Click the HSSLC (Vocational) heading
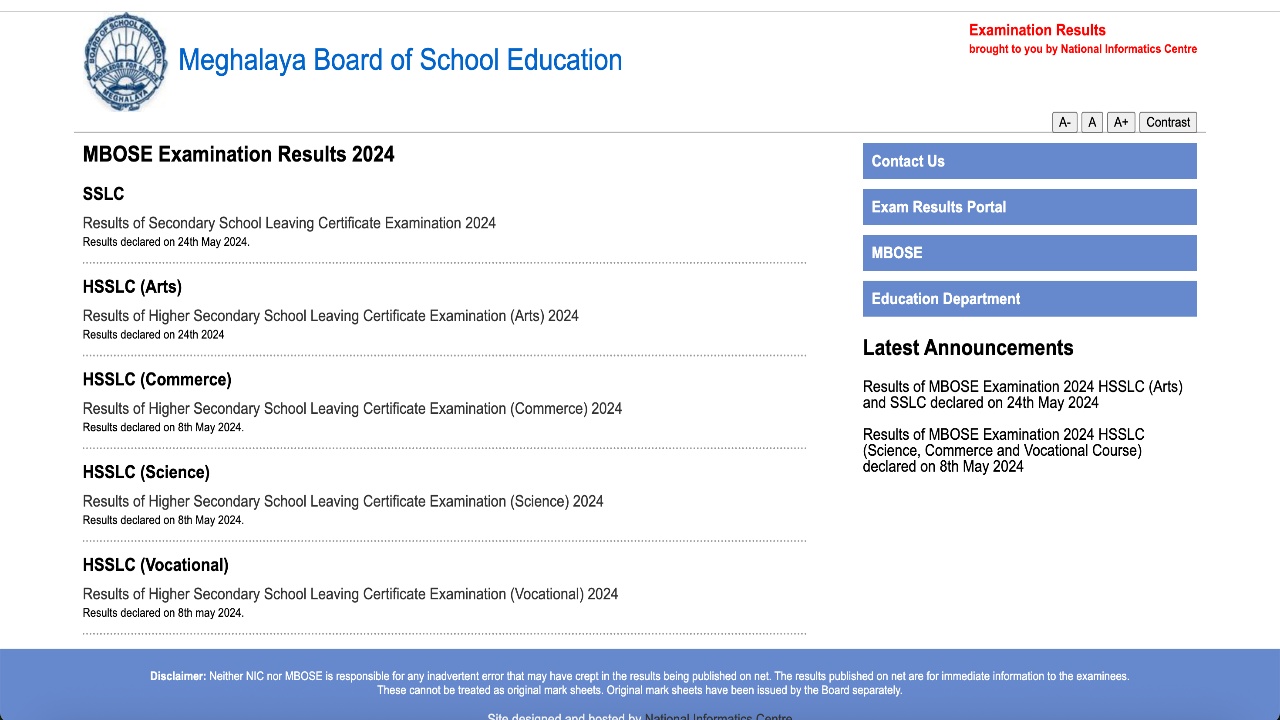Image resolution: width=1280 pixels, height=720 pixels. (155, 565)
